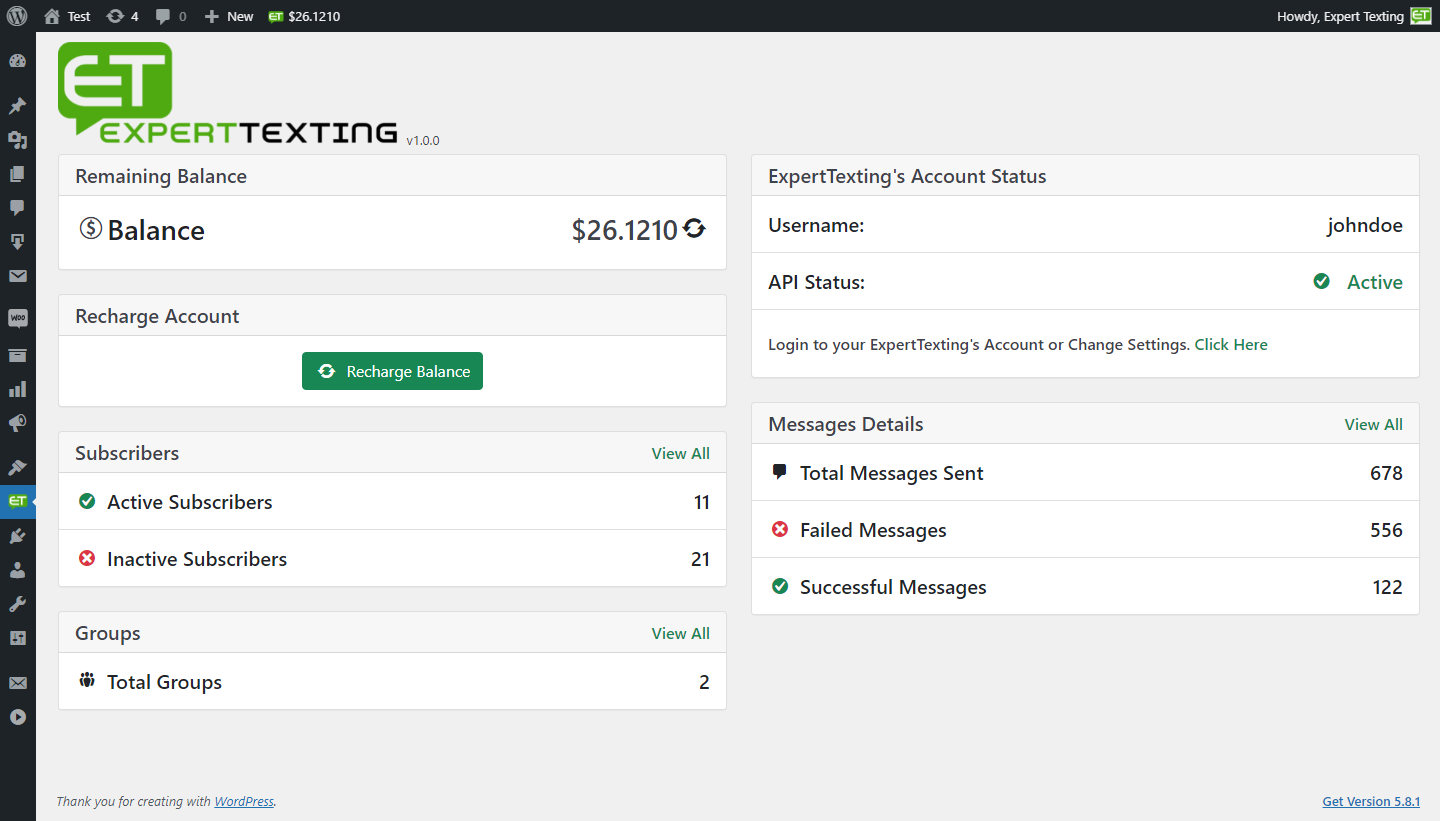Viewport: 1440px width, 821px height.
Task: Refresh balance using the sync arrows icon
Action: click(x=694, y=229)
